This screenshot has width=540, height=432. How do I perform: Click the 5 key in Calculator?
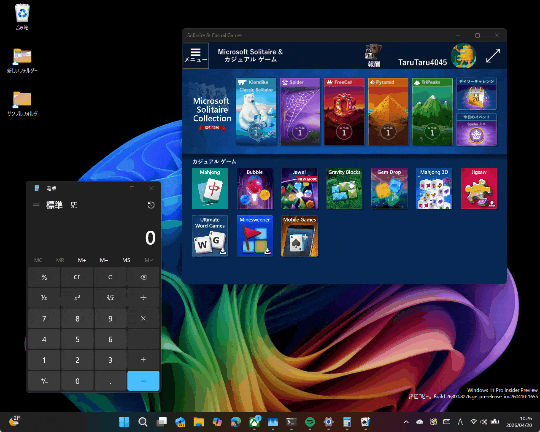click(77, 339)
